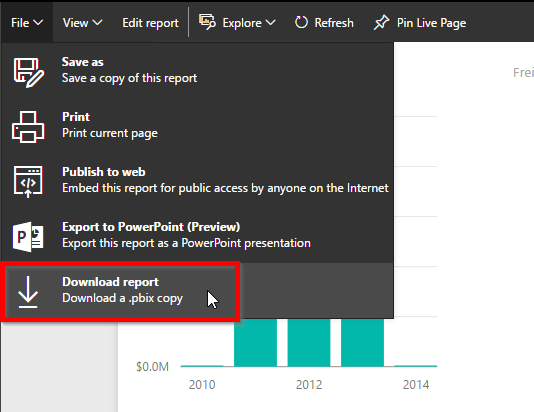Click the Refresh label
The height and width of the screenshot is (412, 534).
[x=334, y=23]
